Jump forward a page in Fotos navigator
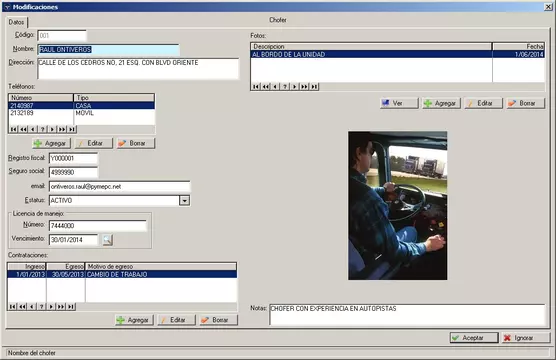Viewport: 556px width, 360px height. pyautogui.click(x=304, y=87)
